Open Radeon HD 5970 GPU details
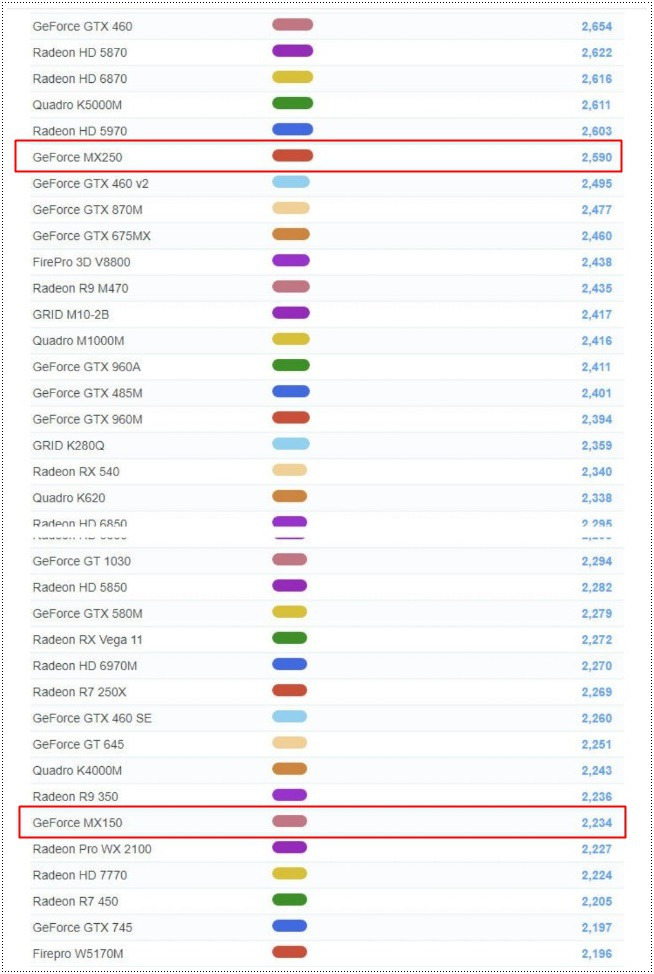The height and width of the screenshot is (974, 654). click(x=79, y=131)
